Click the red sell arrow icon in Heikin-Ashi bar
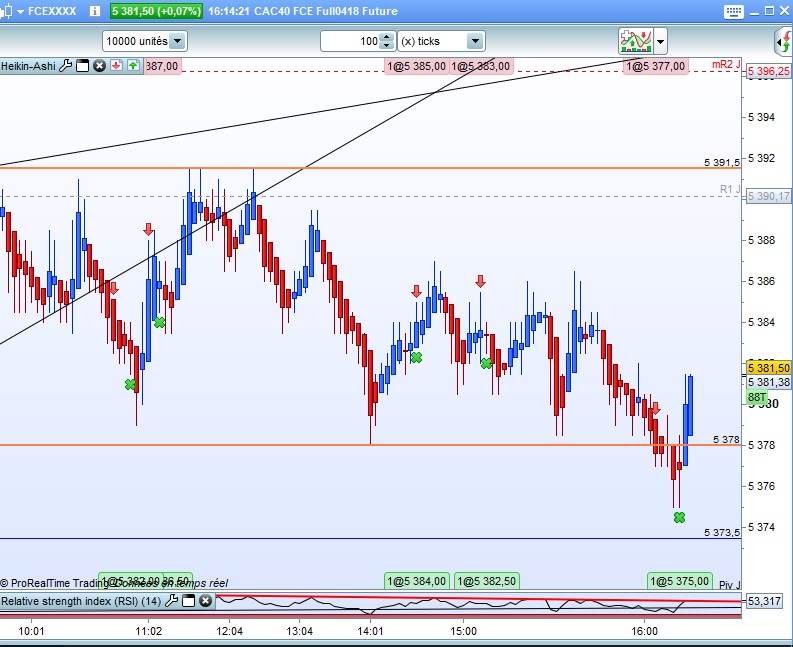This screenshot has height=647, width=793. click(x=116, y=66)
